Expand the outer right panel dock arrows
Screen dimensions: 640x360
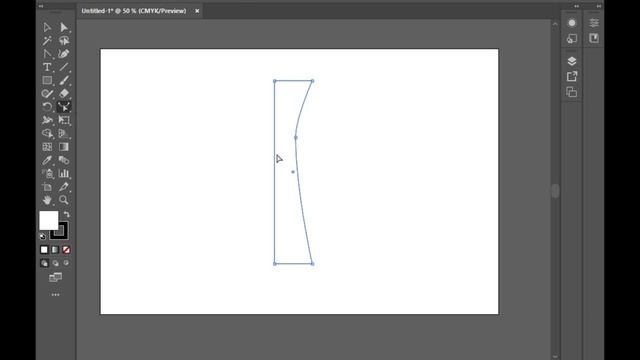coord(599,6)
